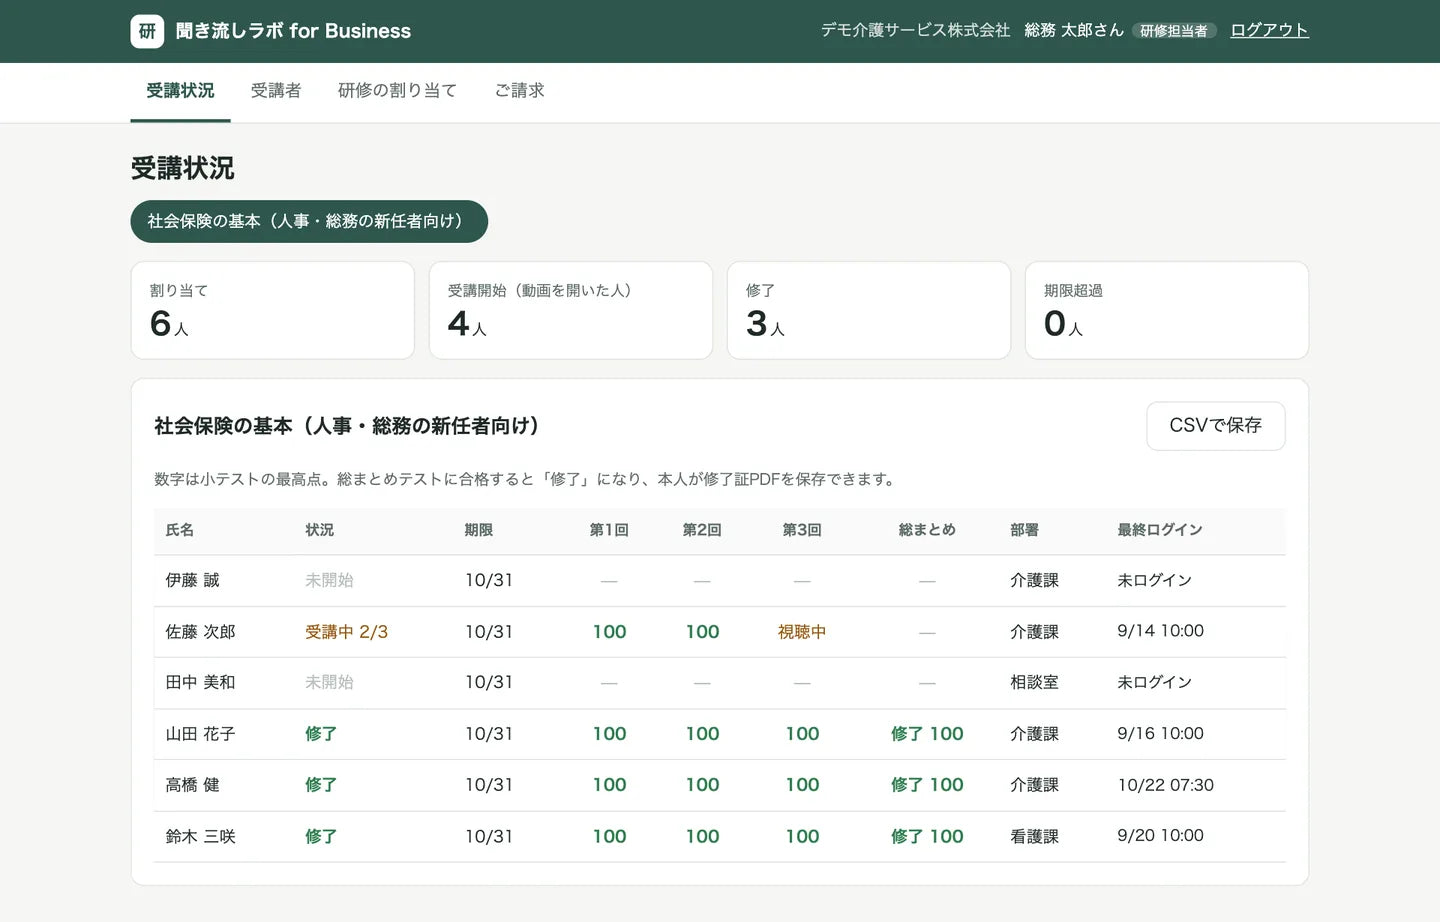The height and width of the screenshot is (922, 1440).
Task: Click the 研修担当者 role badge
Action: 1174,31
